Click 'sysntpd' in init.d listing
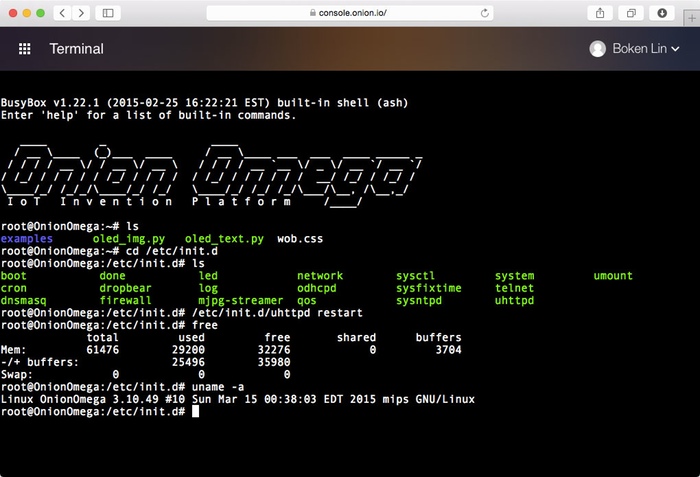The height and width of the screenshot is (477, 700). [419, 301]
